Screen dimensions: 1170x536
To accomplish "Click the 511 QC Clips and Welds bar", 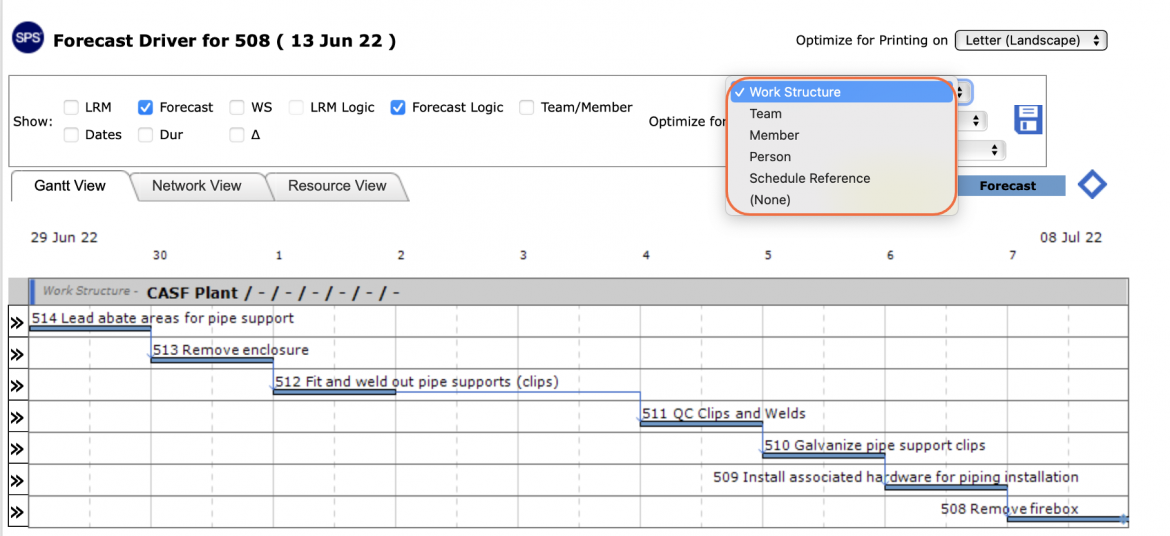I will coord(701,423).
